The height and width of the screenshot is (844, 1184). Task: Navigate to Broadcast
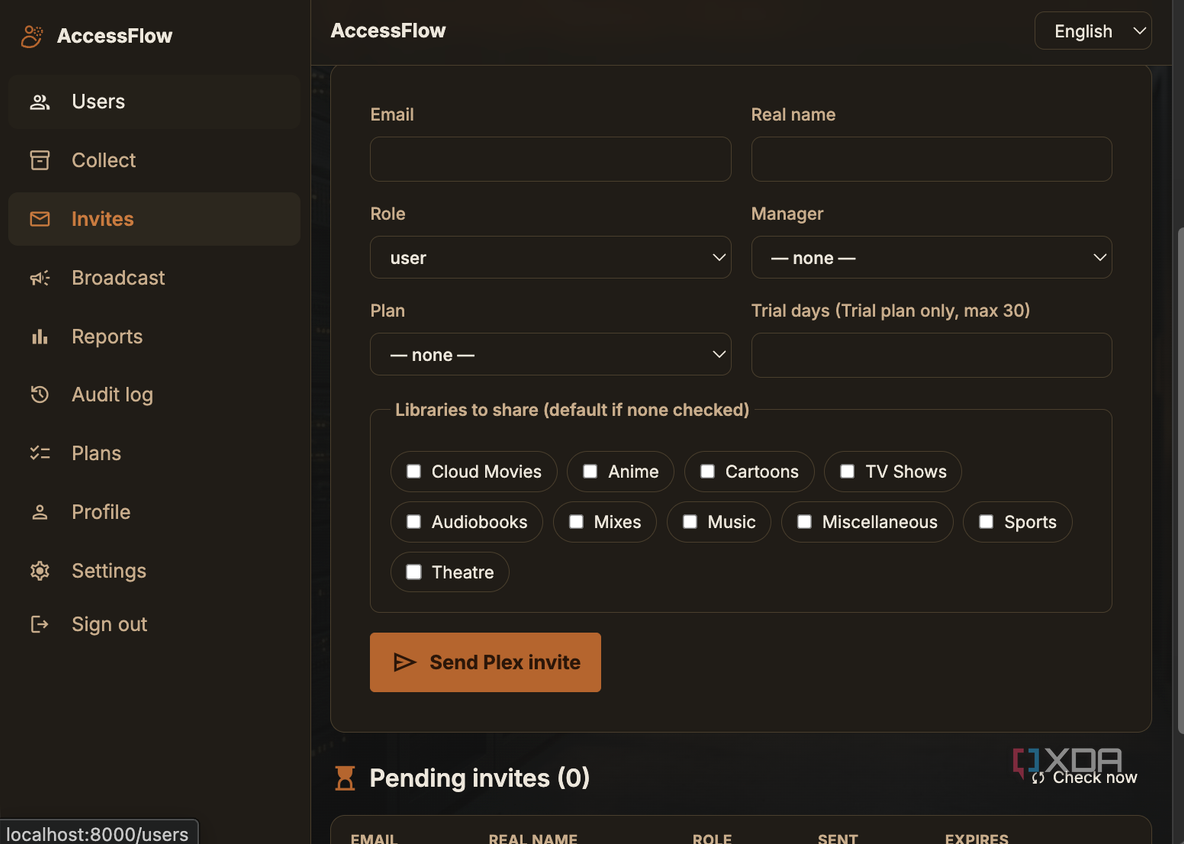click(154, 278)
